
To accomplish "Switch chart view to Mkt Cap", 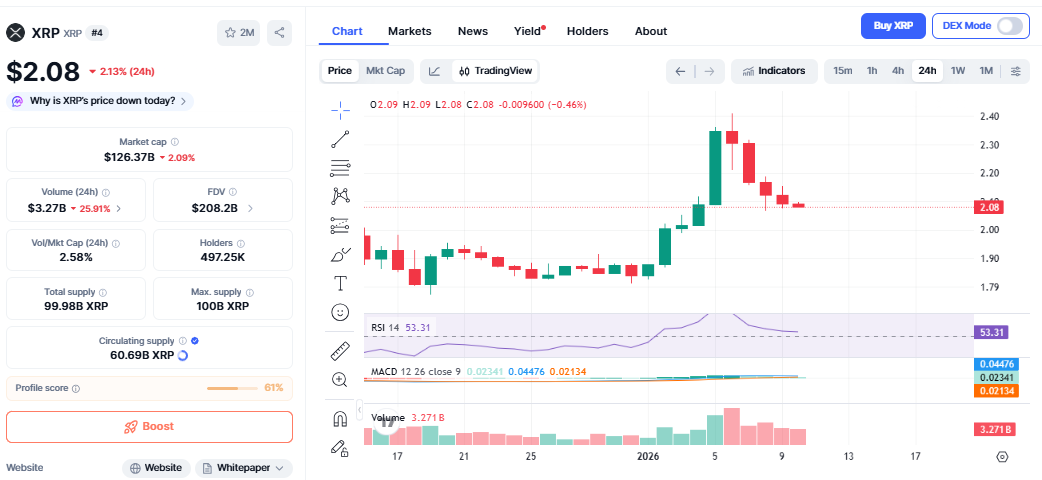I will [x=385, y=71].
